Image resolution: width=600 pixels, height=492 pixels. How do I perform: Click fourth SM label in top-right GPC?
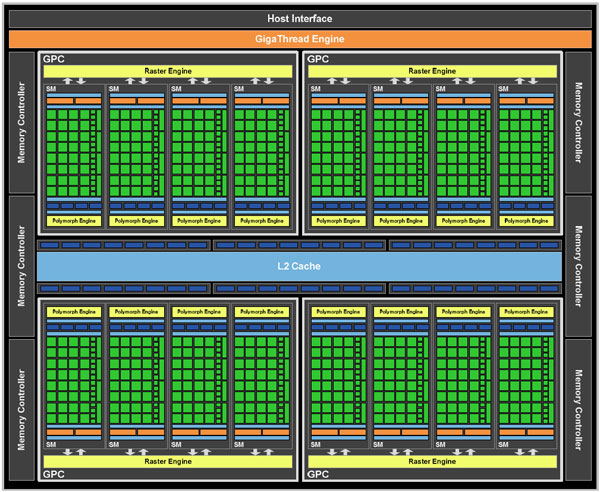point(503,89)
